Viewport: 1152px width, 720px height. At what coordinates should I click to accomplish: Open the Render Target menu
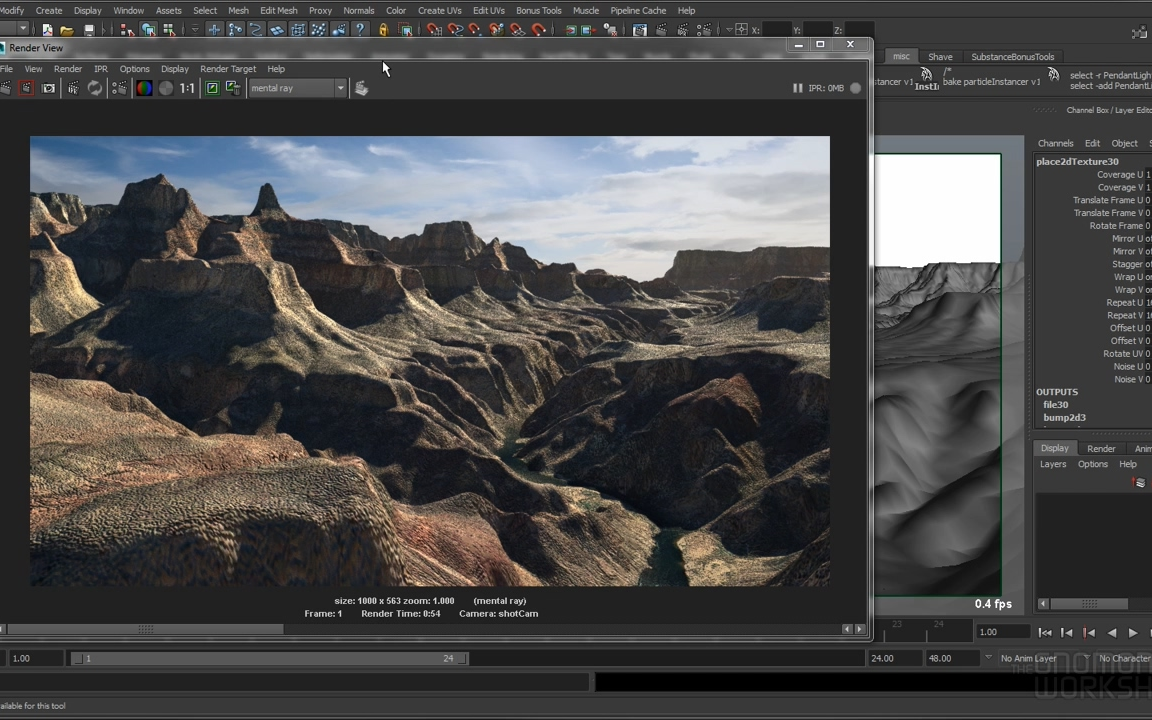[x=228, y=69]
